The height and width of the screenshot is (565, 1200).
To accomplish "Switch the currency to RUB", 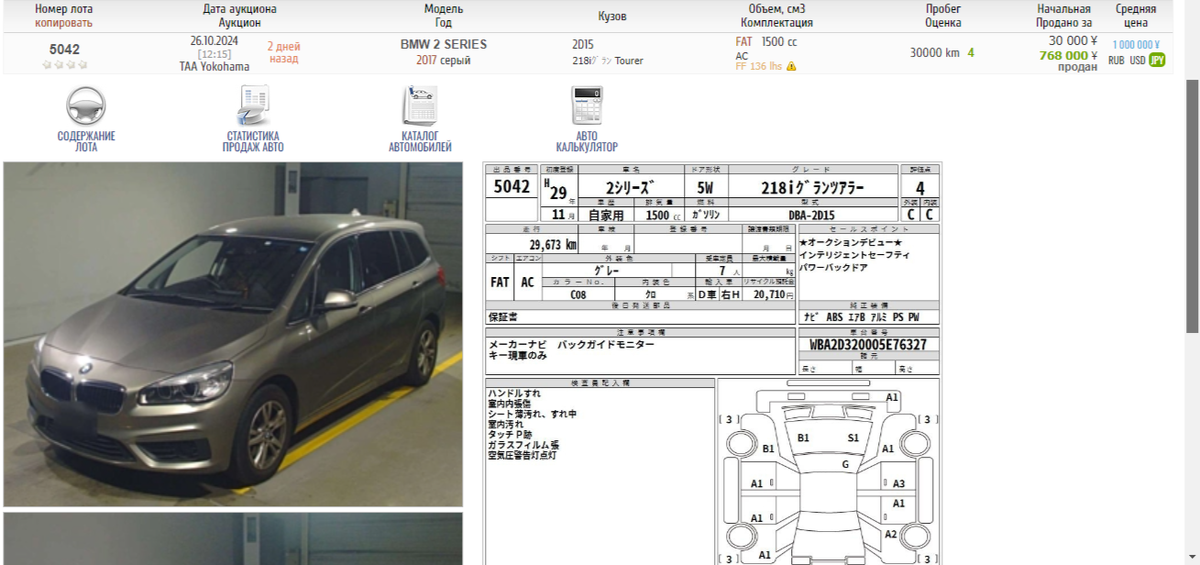I will 1116,60.
